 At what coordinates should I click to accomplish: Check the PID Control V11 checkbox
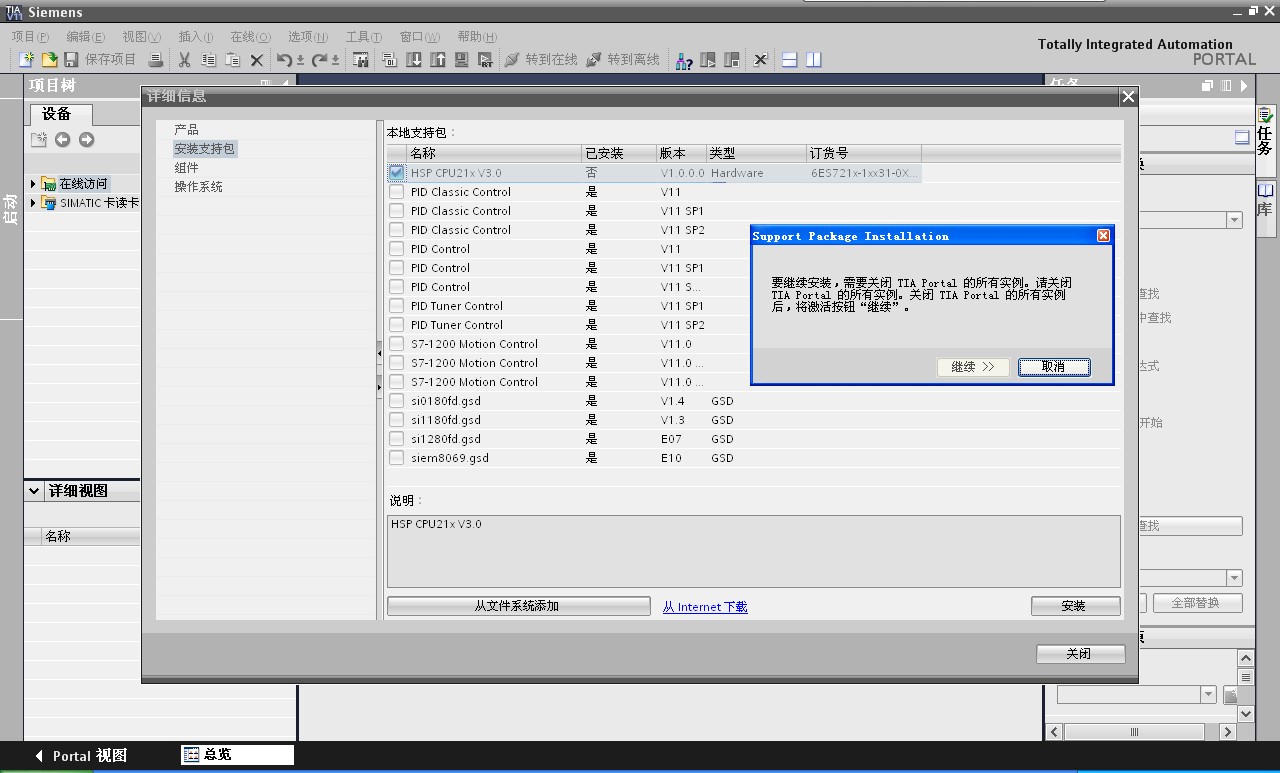[397, 249]
